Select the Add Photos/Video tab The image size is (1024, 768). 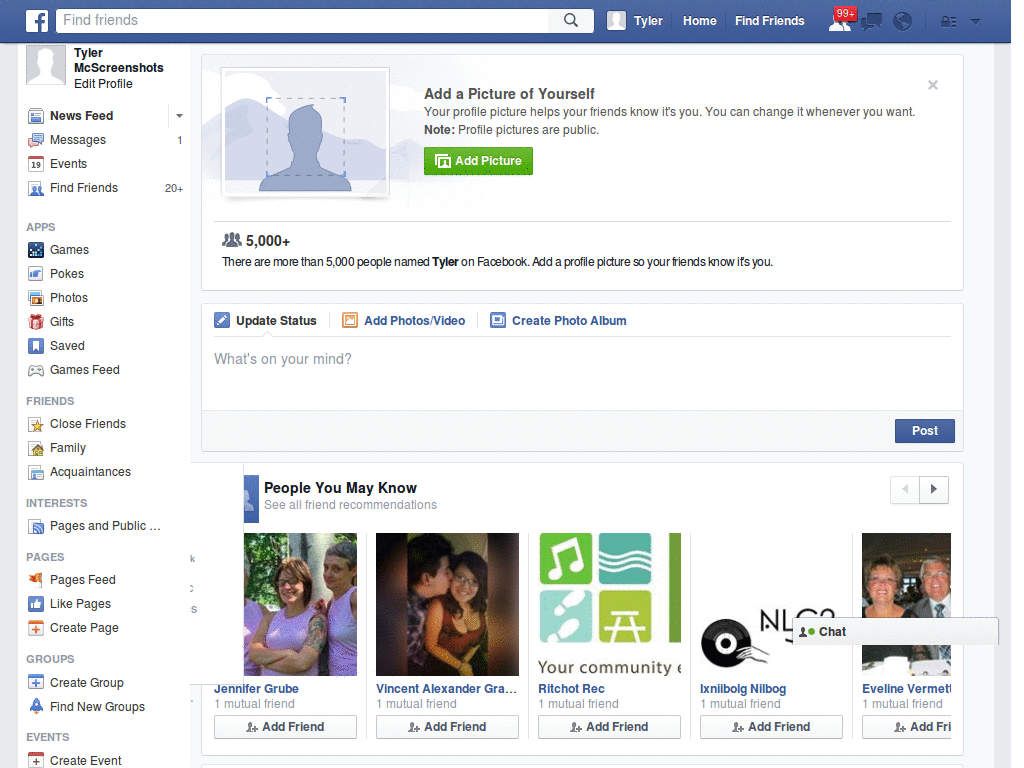(x=404, y=321)
